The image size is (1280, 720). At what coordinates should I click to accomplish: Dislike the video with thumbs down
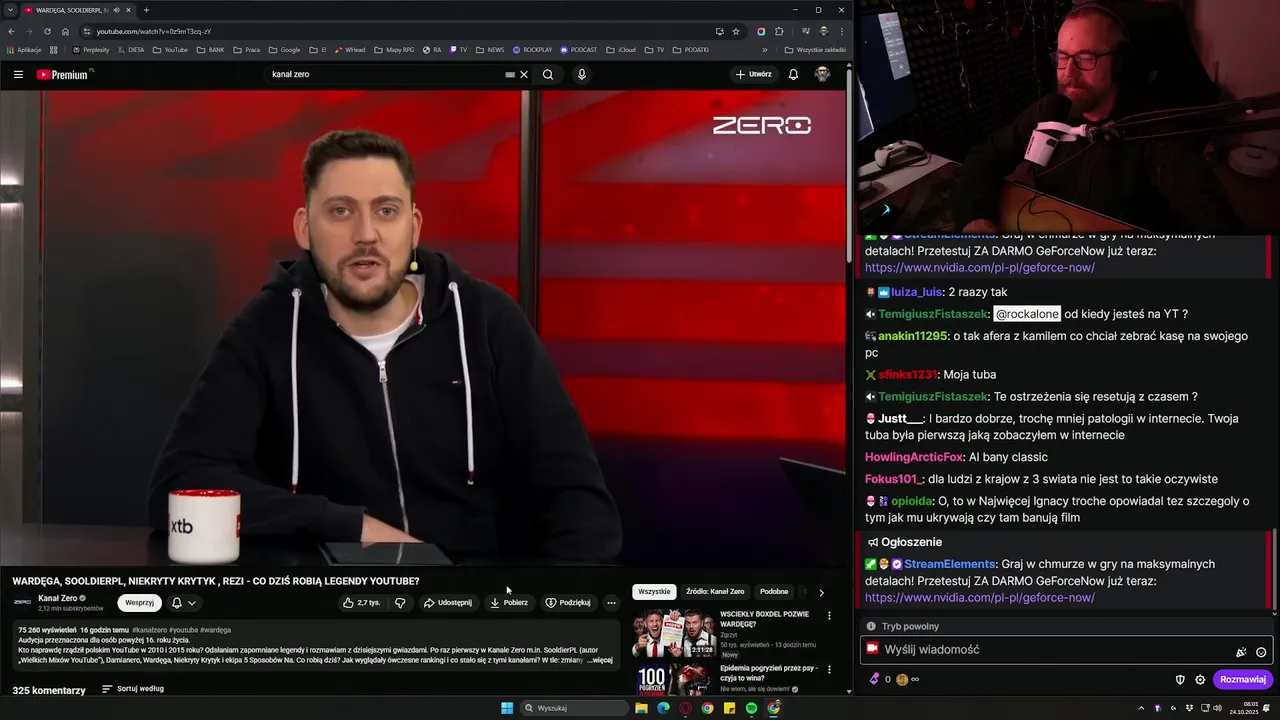tap(400, 603)
